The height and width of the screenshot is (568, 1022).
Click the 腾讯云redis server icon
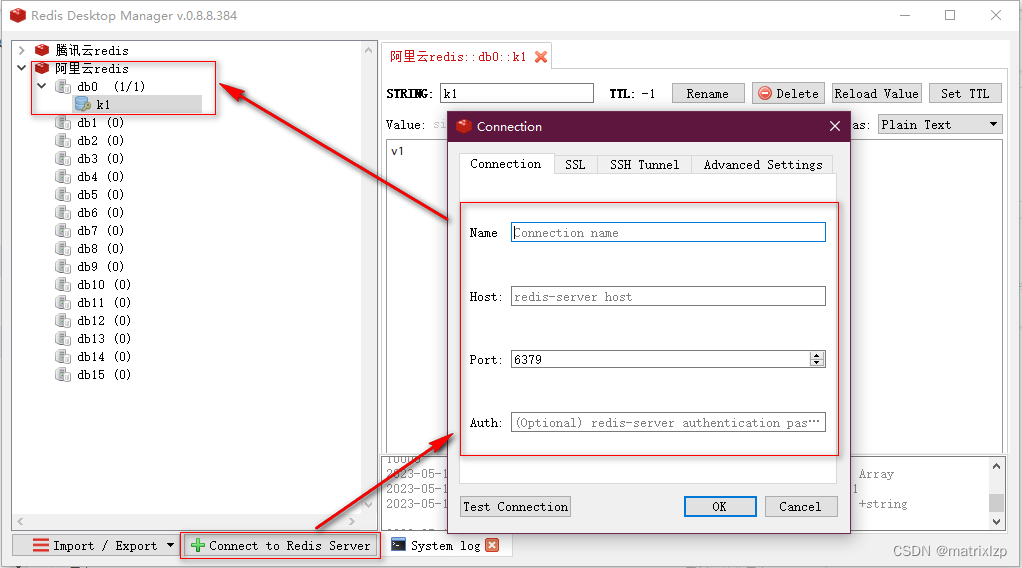tap(42, 50)
